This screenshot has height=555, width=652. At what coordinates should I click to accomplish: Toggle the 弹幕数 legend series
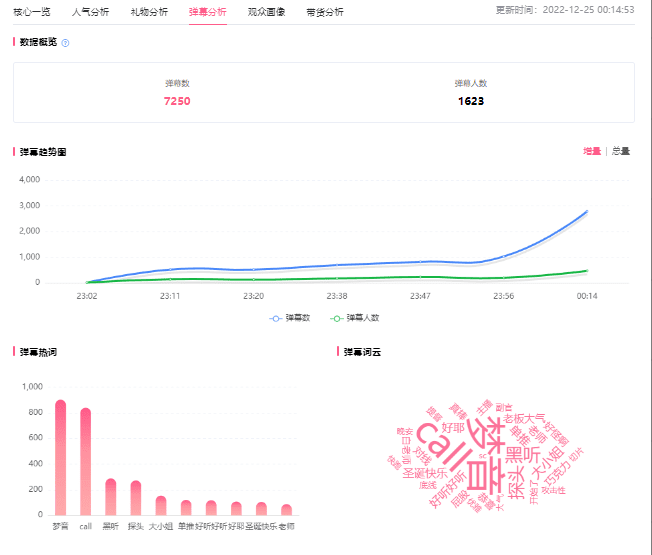[290, 318]
